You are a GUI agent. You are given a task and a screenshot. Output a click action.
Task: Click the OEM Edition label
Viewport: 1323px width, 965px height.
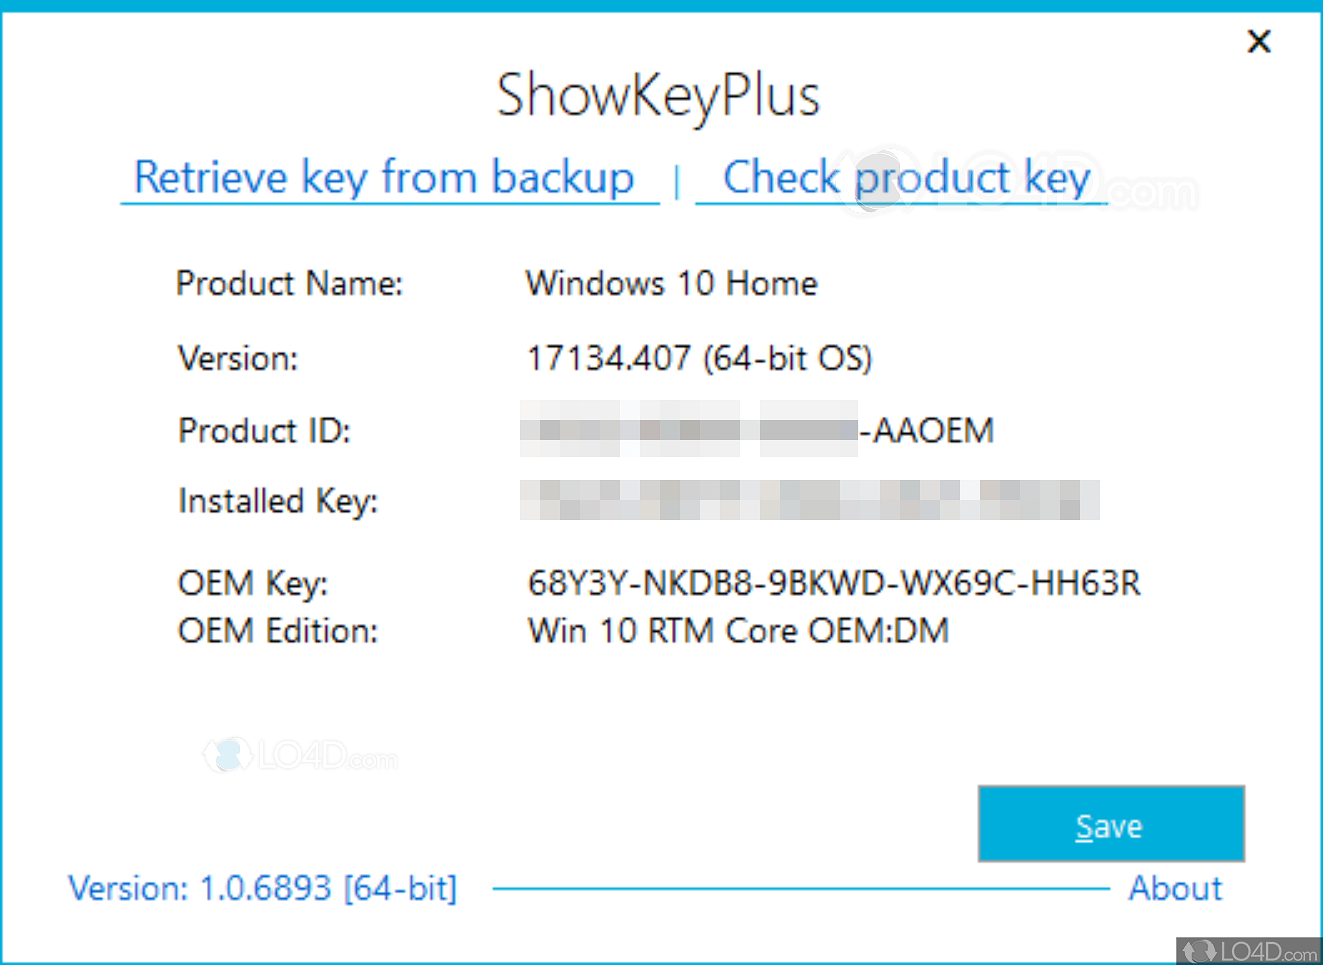(x=278, y=631)
